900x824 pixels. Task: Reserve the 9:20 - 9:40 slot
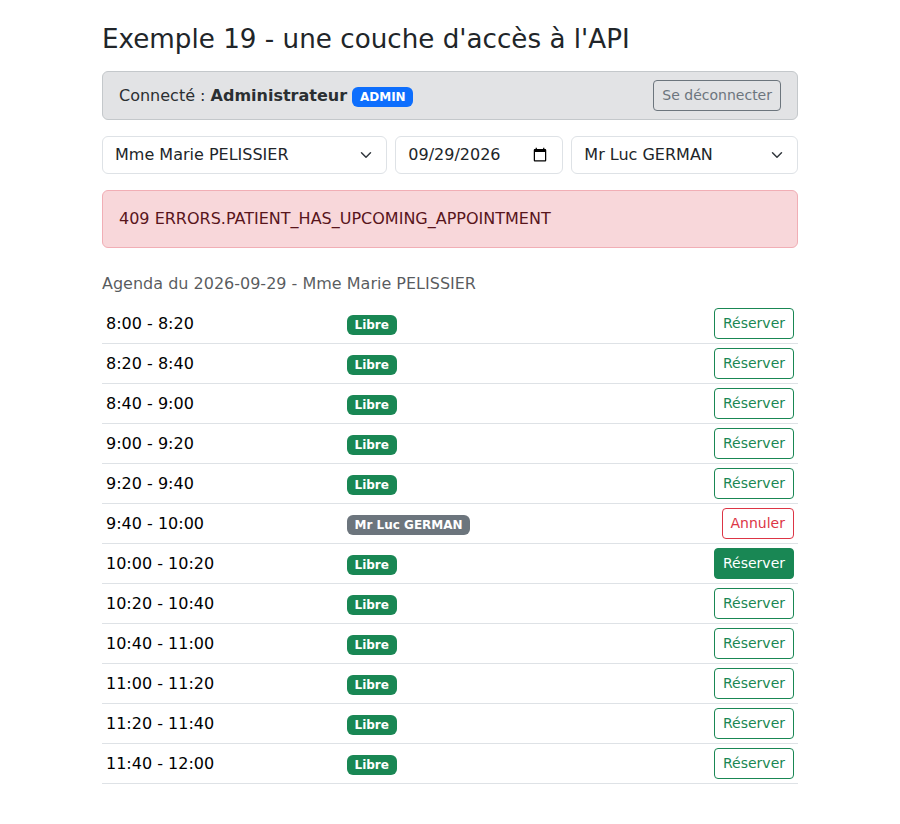754,483
